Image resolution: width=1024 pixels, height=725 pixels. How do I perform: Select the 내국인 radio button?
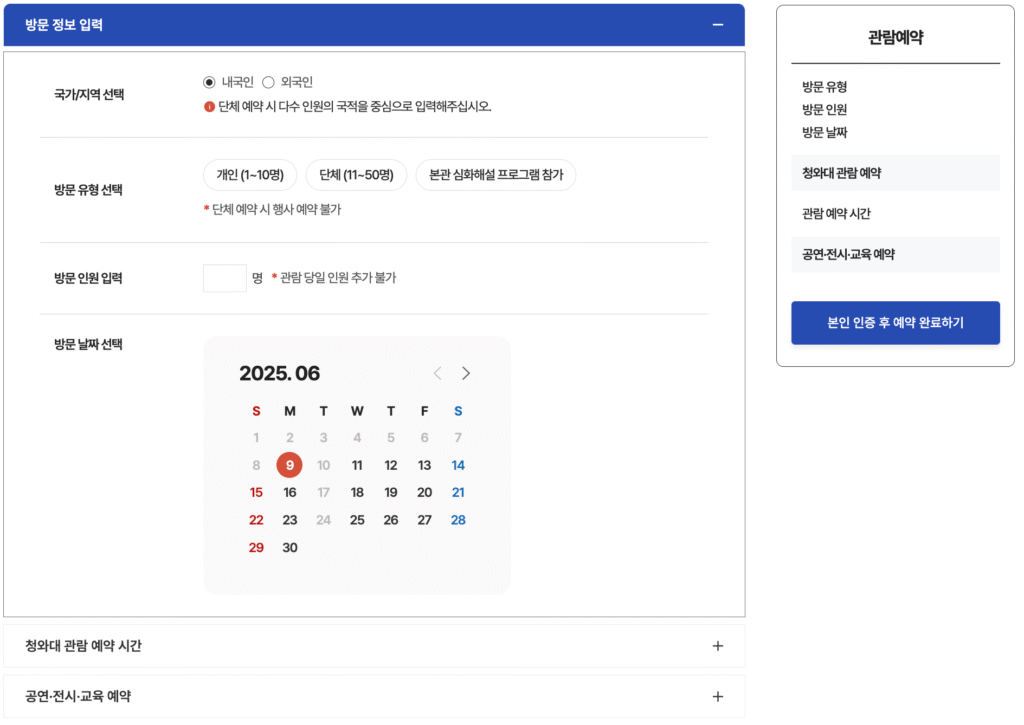pyautogui.click(x=209, y=82)
